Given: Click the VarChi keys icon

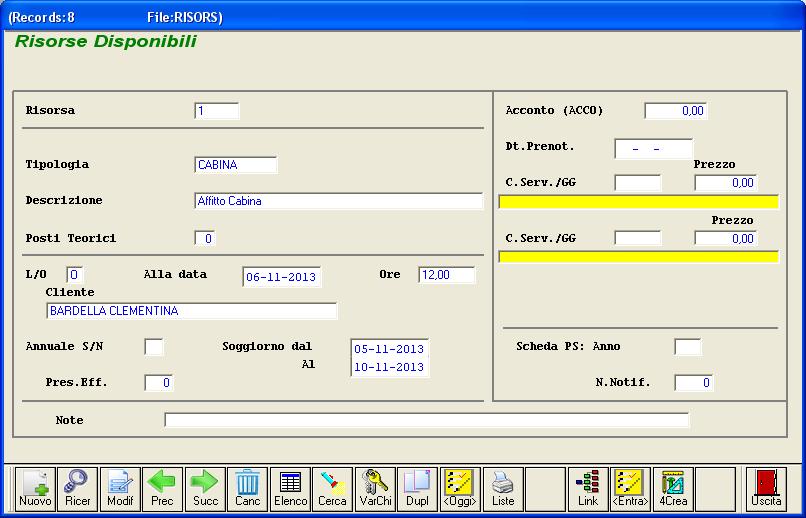Looking at the screenshot, I should (375, 488).
